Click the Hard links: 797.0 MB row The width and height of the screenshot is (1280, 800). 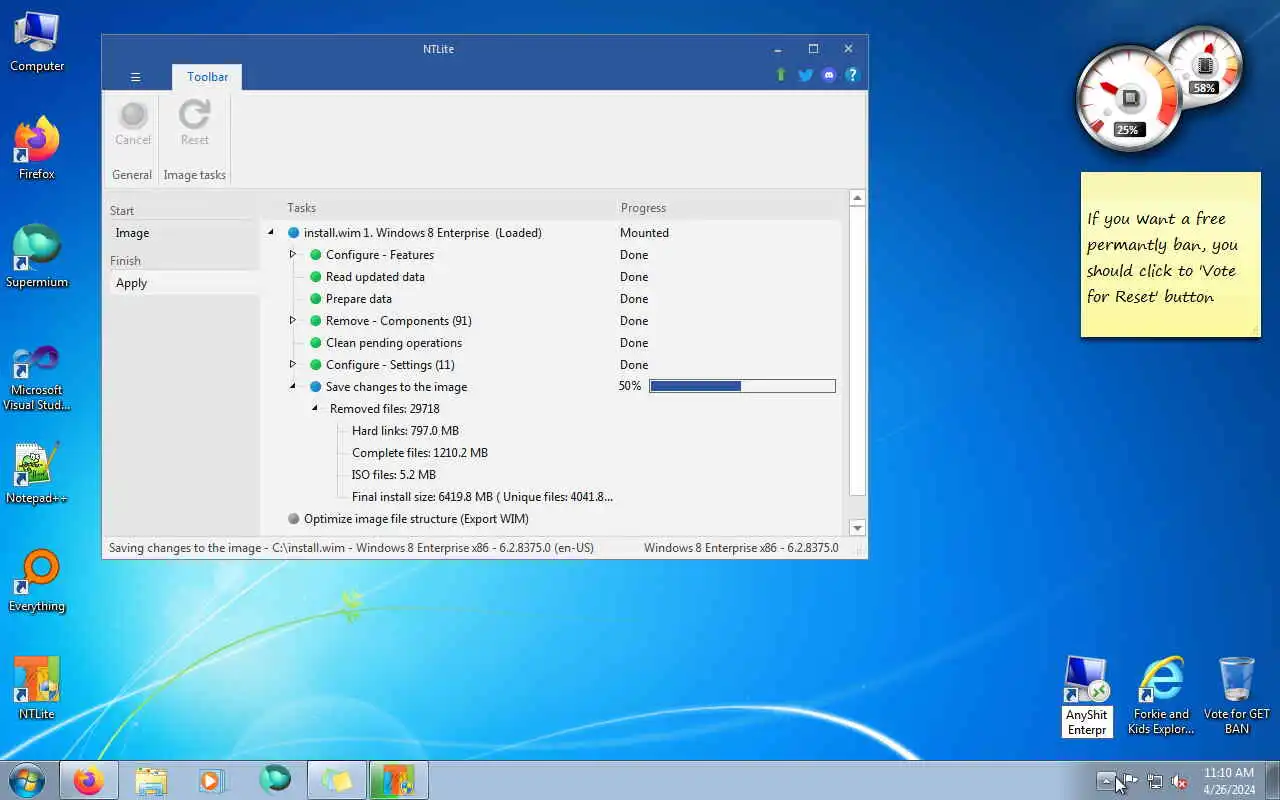coord(405,431)
